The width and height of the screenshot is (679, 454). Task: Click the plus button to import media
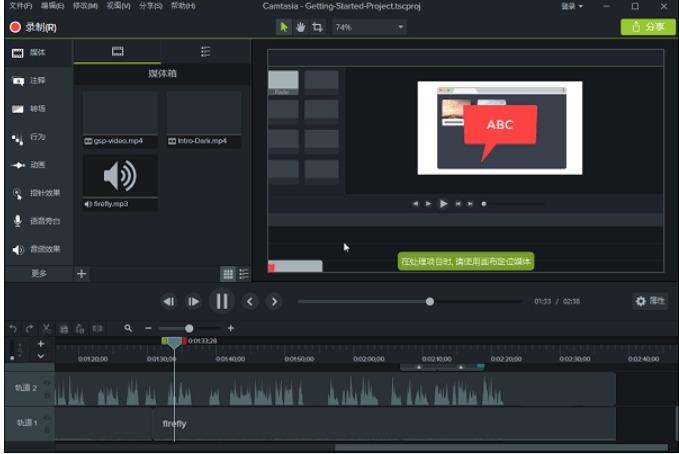[x=81, y=274]
